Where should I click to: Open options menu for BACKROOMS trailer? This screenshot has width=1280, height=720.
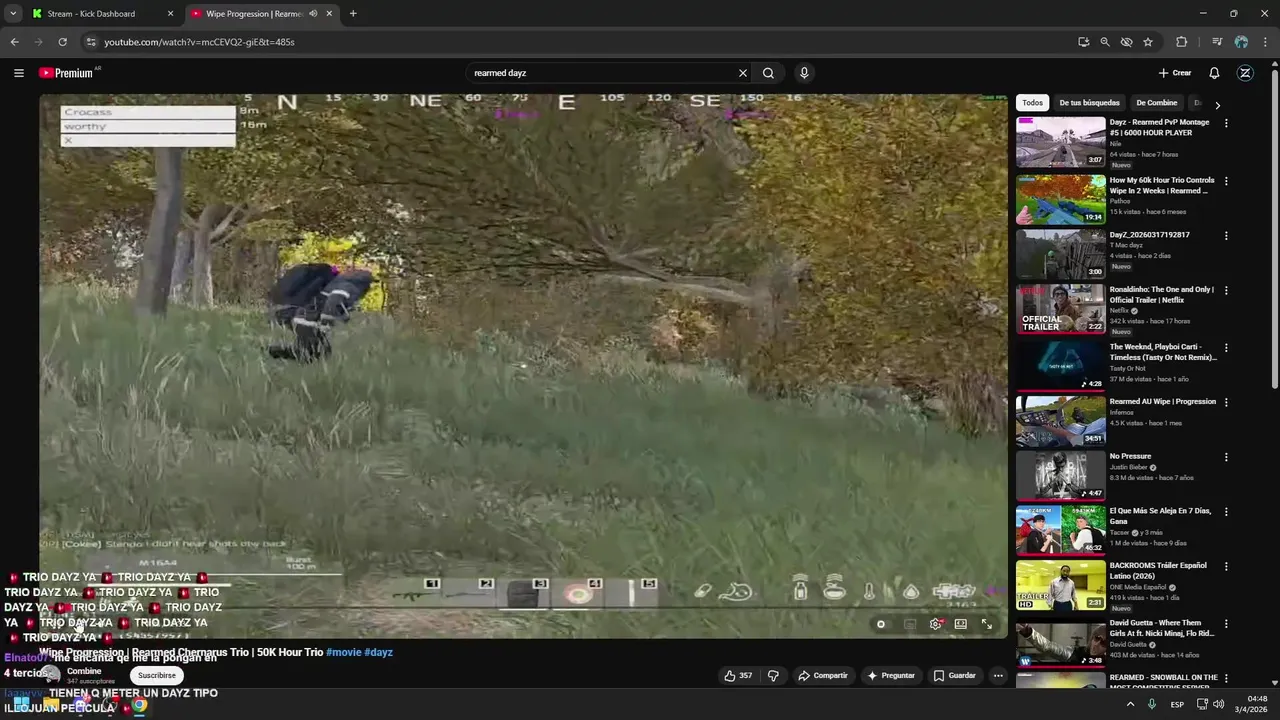click(x=1226, y=567)
